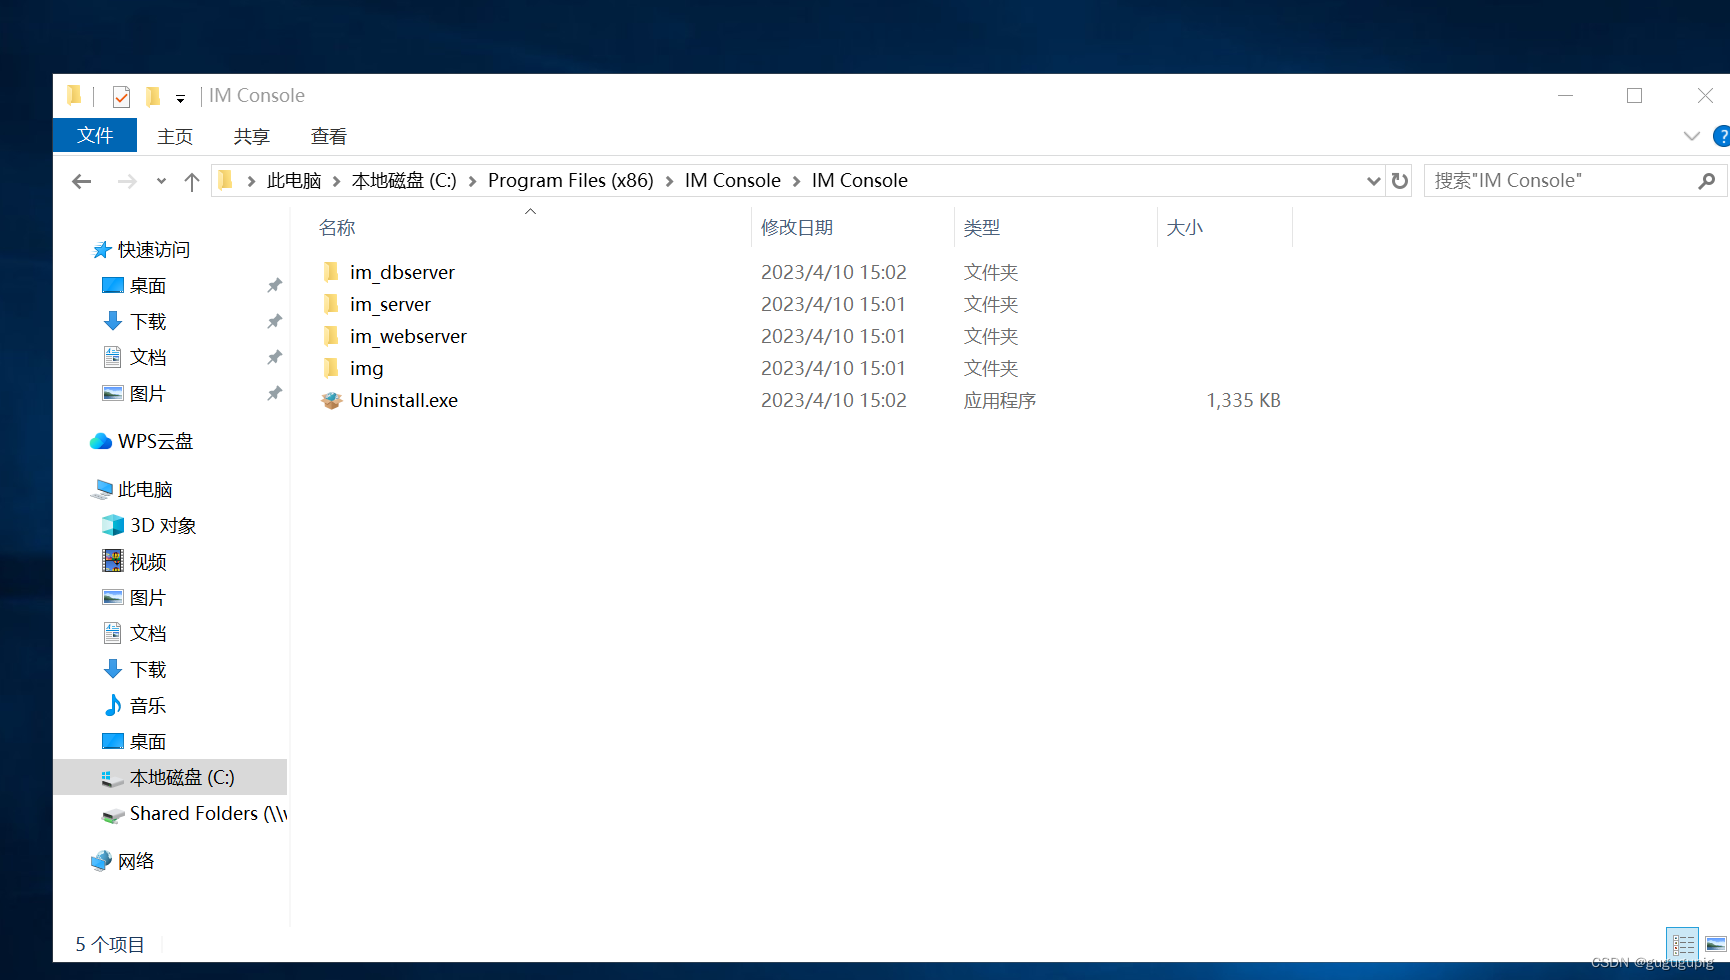The width and height of the screenshot is (1730, 980).
Task: Open 快速访问 in navigation pane
Action: point(154,250)
